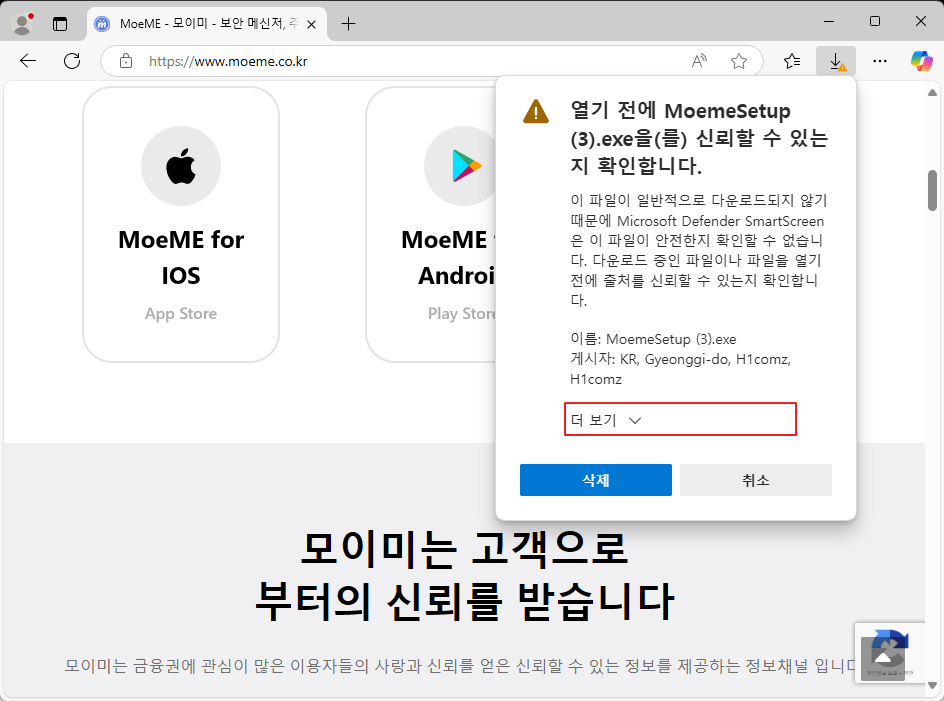Viewport: 944px width, 701px height.
Task: Launch Copilot sidebar
Action: coord(922,61)
